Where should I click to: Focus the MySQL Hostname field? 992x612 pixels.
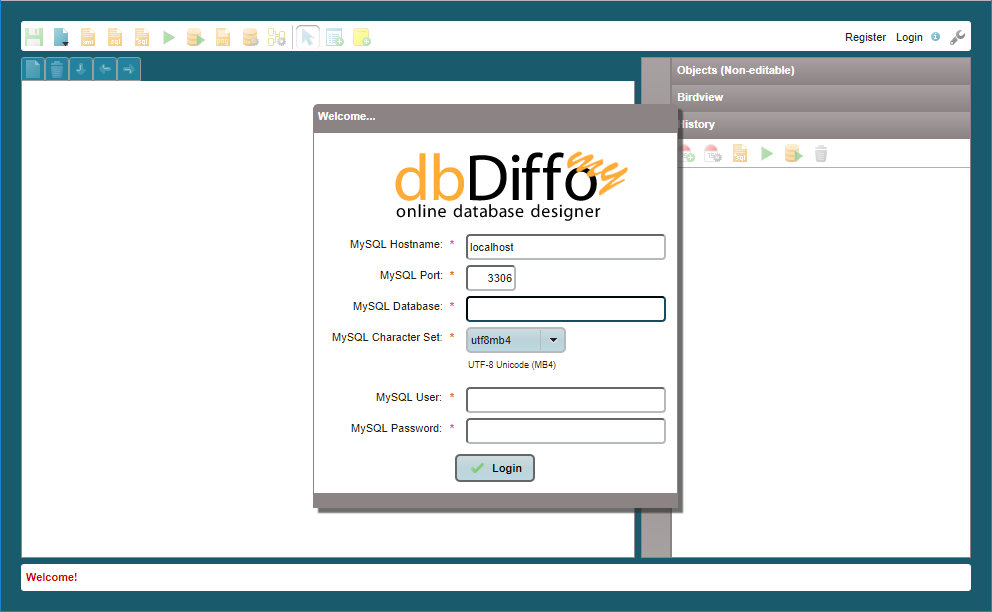(x=566, y=247)
